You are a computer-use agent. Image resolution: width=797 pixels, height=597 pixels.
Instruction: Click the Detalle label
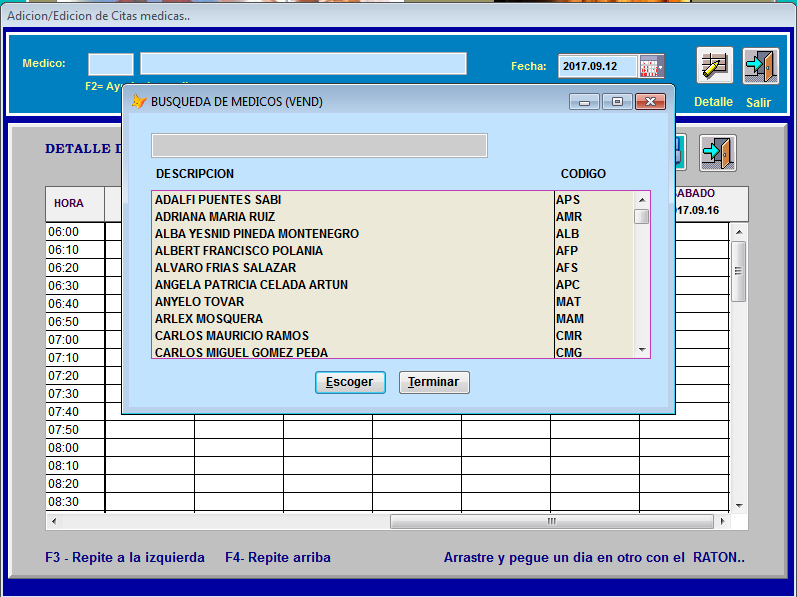[x=714, y=102]
